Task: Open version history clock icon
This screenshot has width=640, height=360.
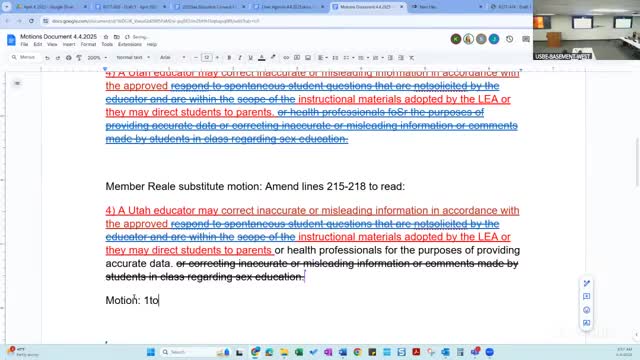Action: pyautogui.click(x=509, y=39)
